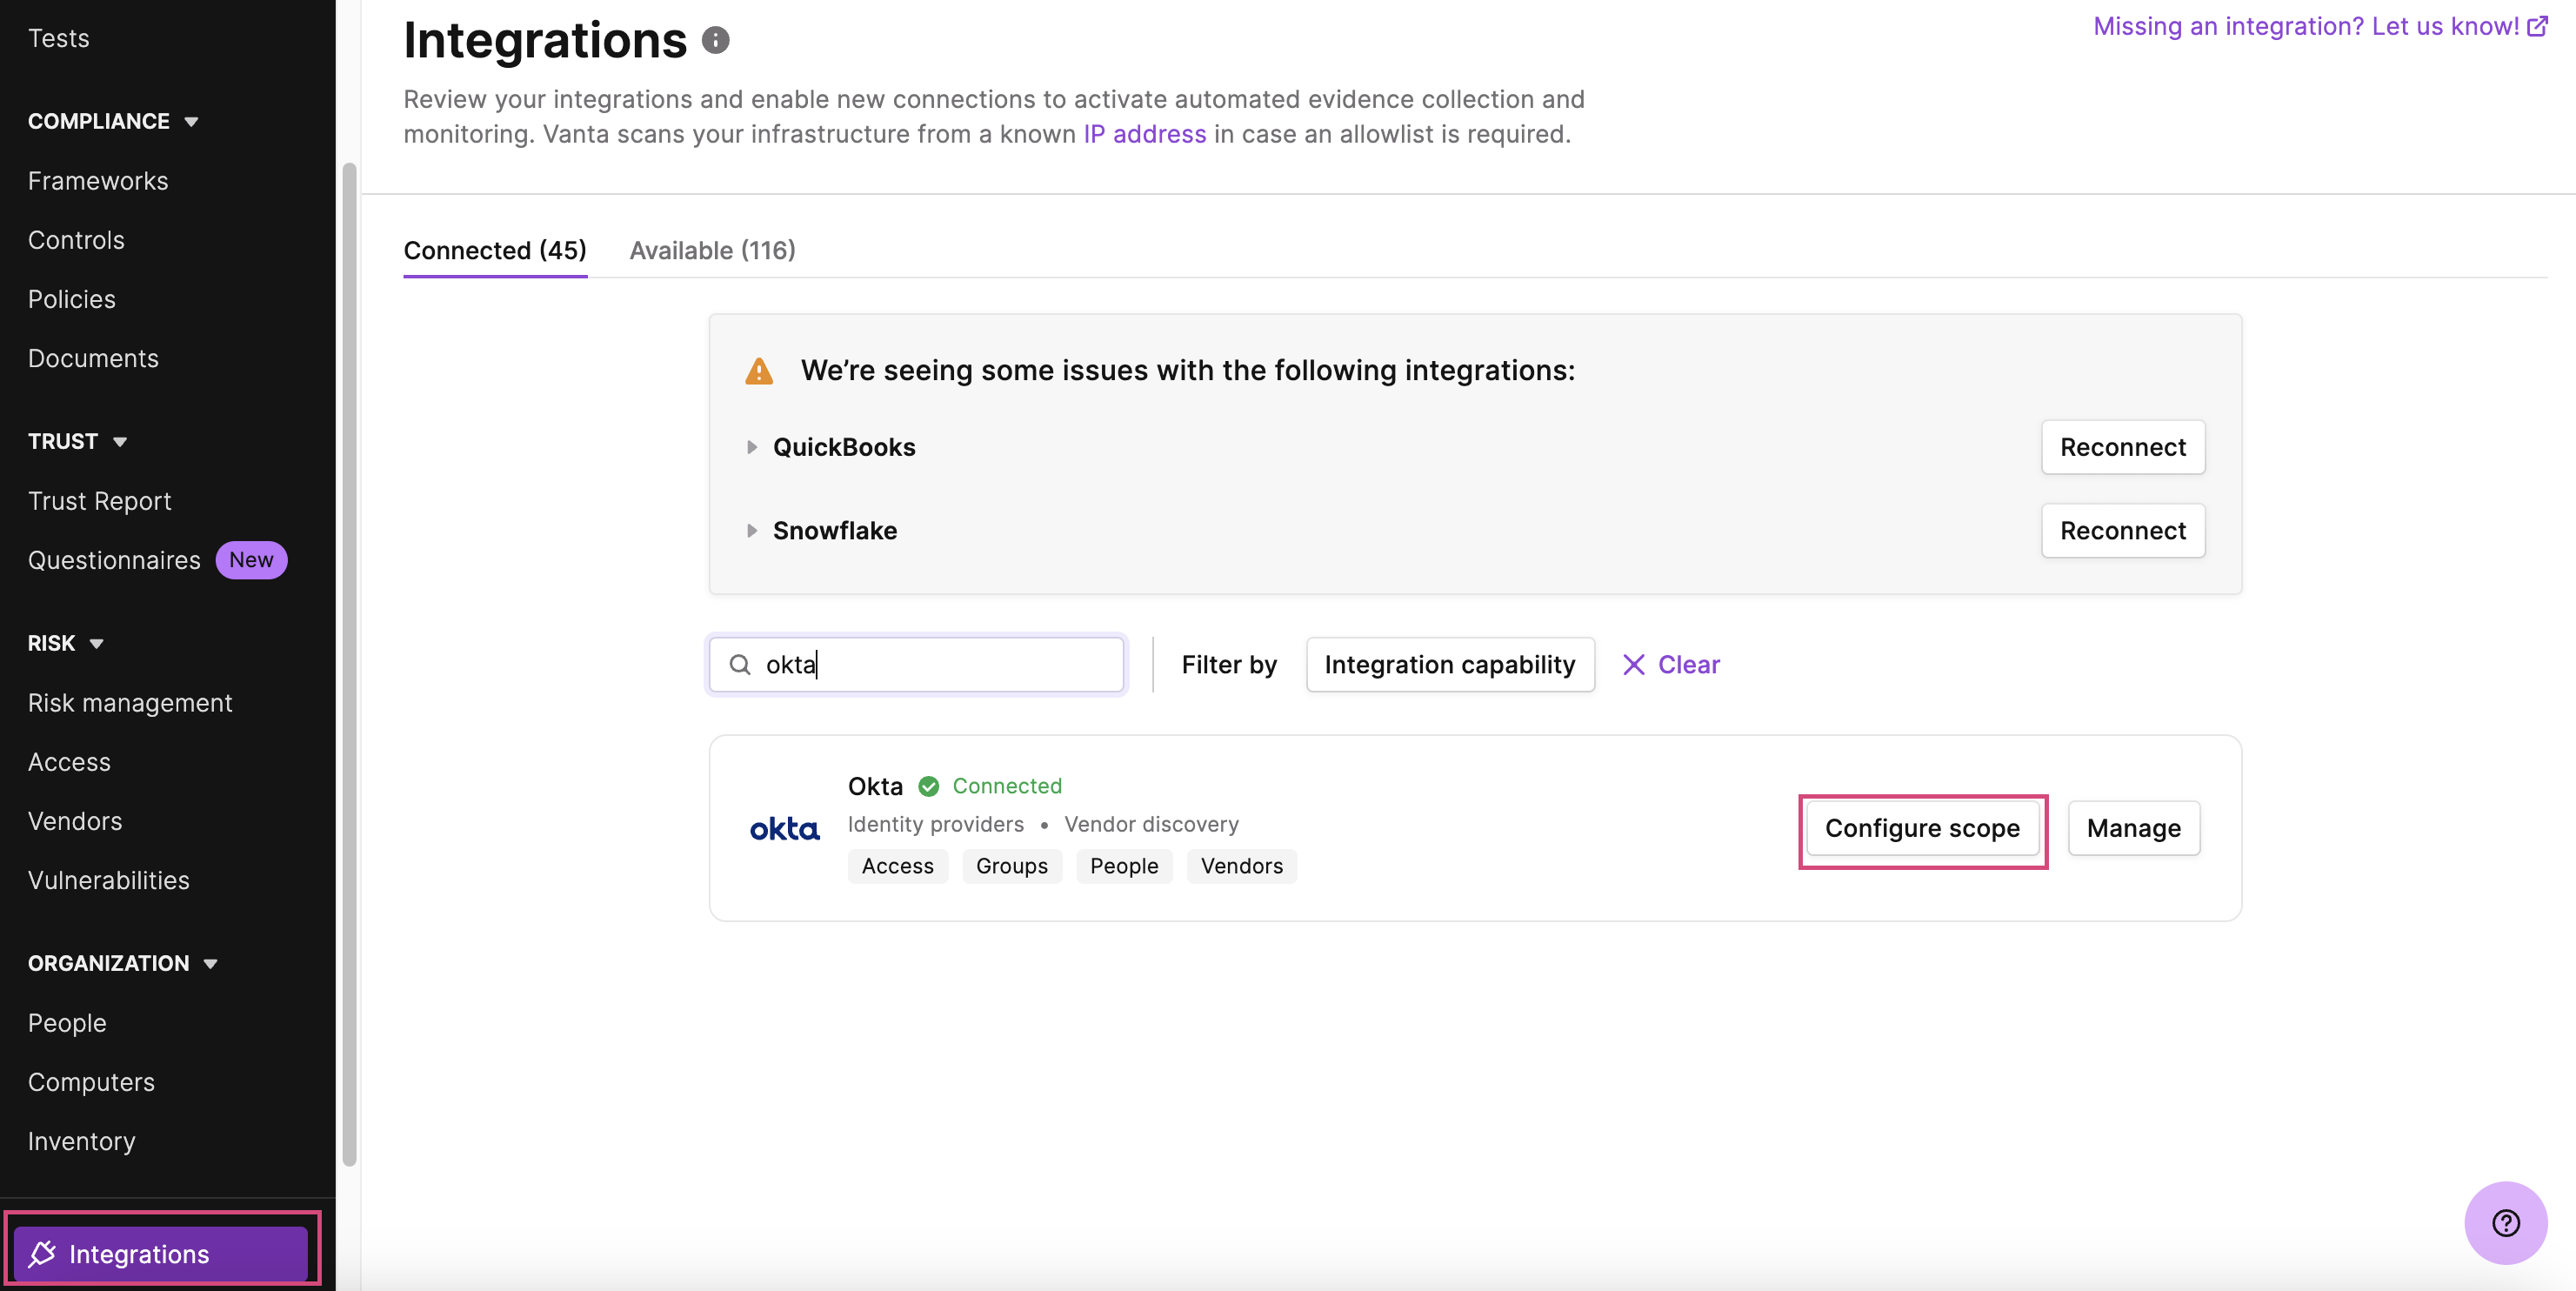This screenshot has height=1291, width=2576.
Task: Click the Vendors tag on Okta card
Action: click(1241, 866)
